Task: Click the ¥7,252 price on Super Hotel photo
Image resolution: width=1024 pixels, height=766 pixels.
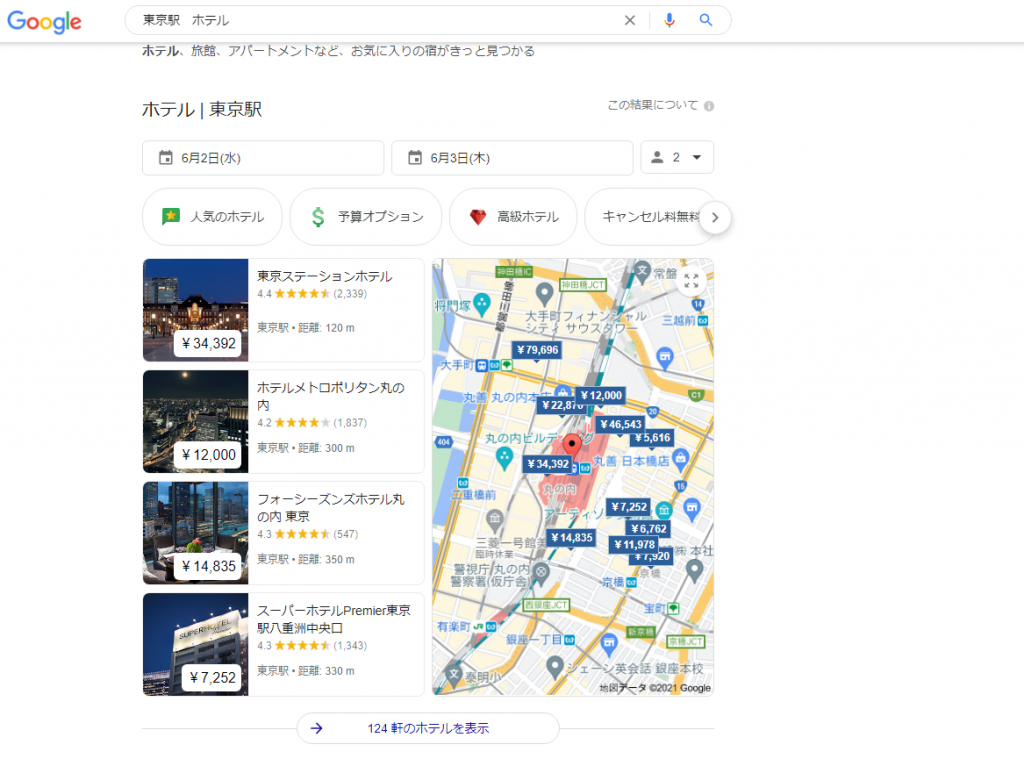Action: 212,678
